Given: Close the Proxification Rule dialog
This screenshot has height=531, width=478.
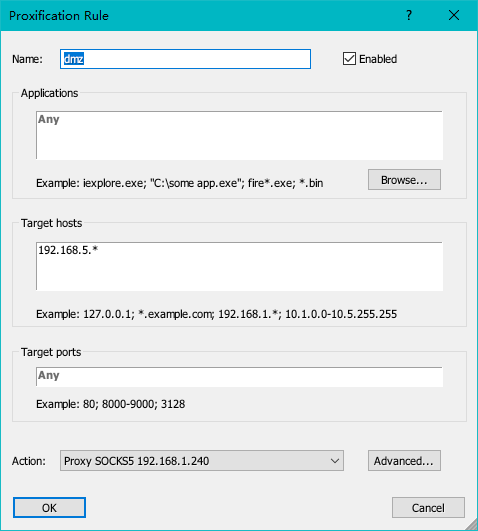Looking at the screenshot, I should [454, 15].
